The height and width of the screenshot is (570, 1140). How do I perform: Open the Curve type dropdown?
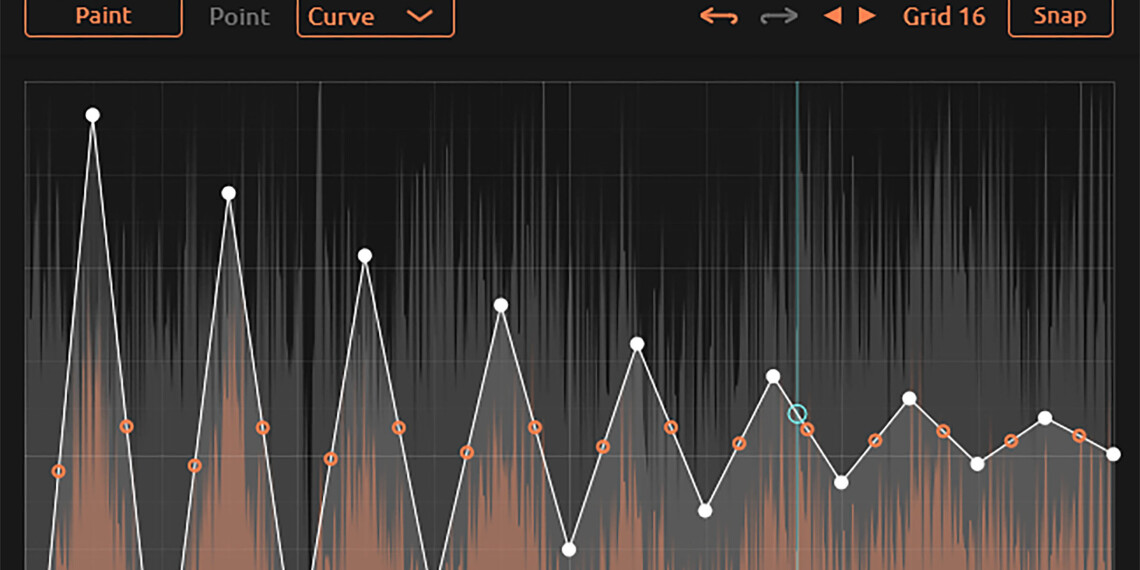tap(375, 17)
